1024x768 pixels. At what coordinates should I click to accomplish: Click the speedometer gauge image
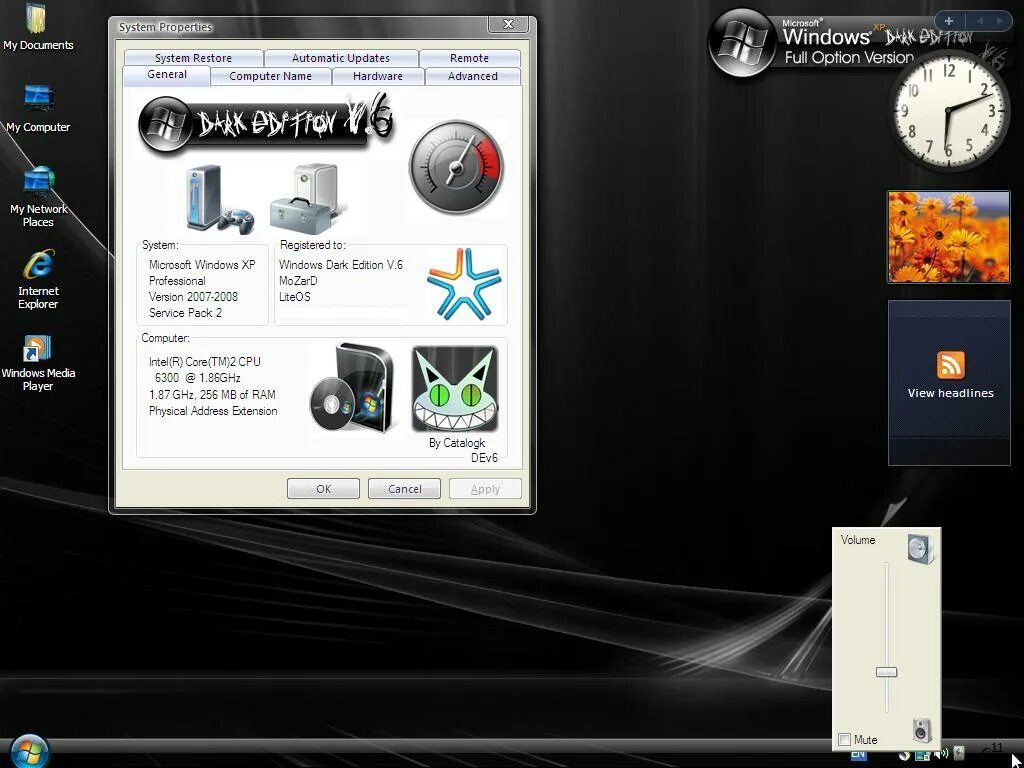pos(456,167)
